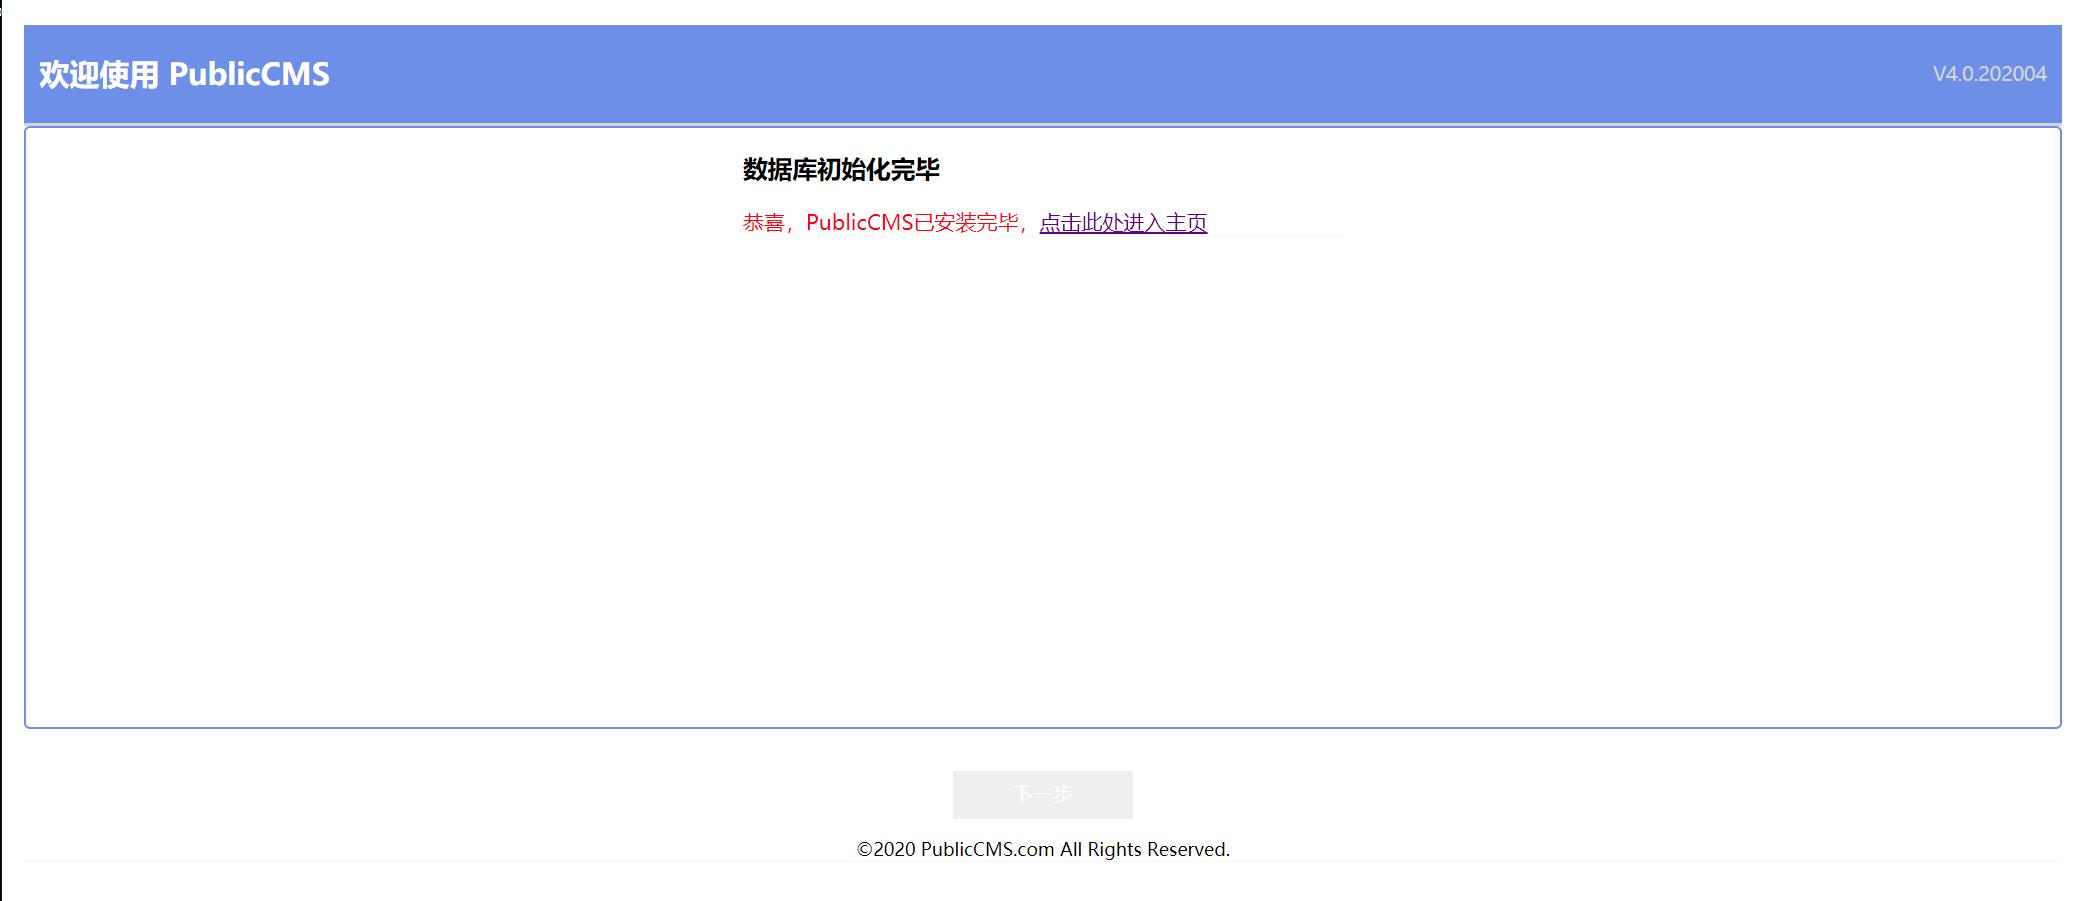The height and width of the screenshot is (901, 2078).
Task: Click PublicCMS.com in the footer
Action: (x=987, y=849)
